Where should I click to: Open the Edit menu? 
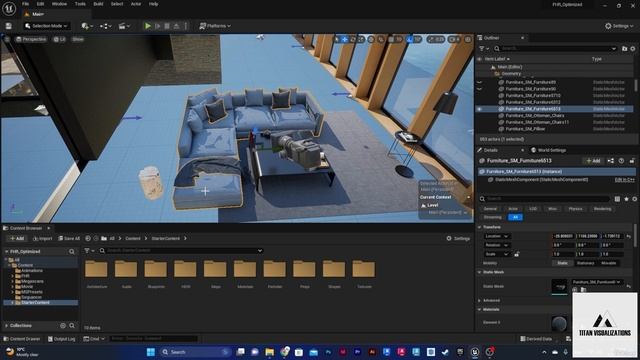pyautogui.click(x=40, y=4)
